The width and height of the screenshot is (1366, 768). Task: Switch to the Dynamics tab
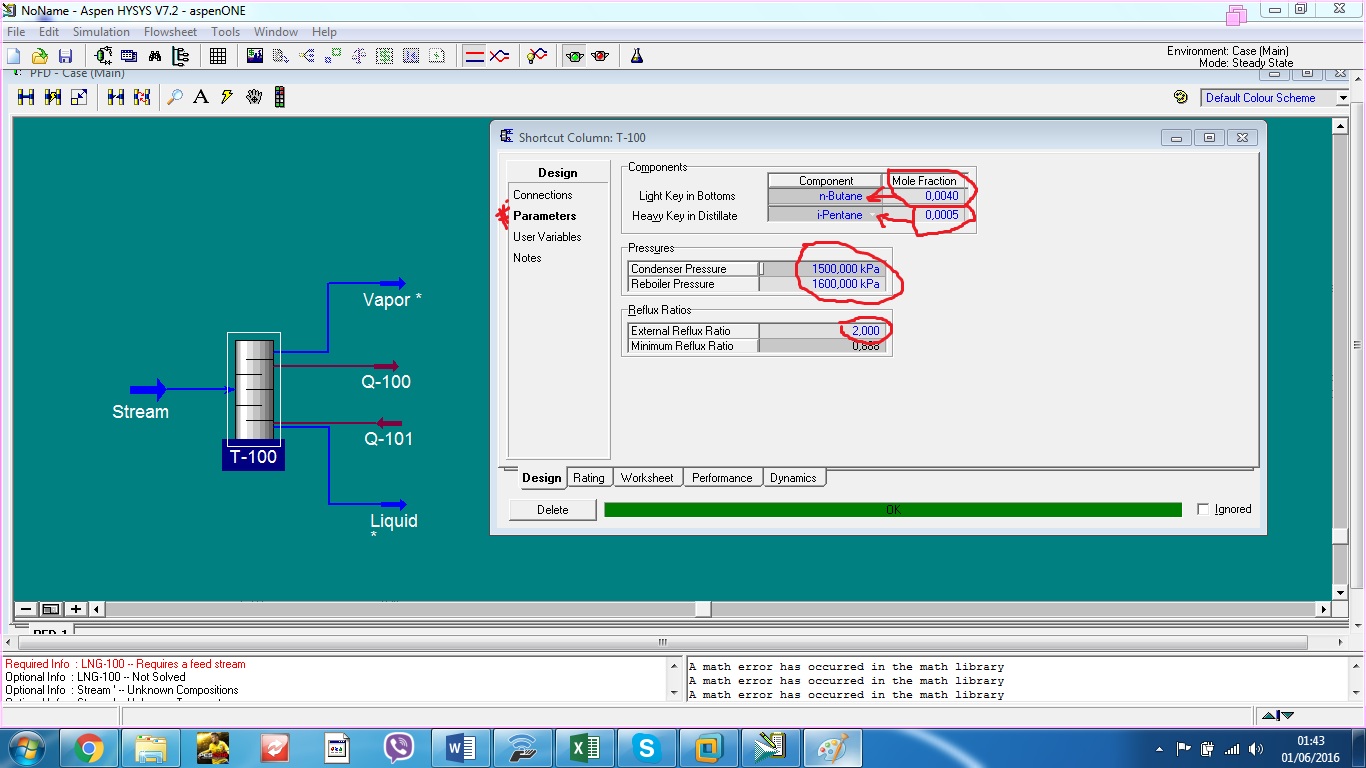click(x=793, y=478)
